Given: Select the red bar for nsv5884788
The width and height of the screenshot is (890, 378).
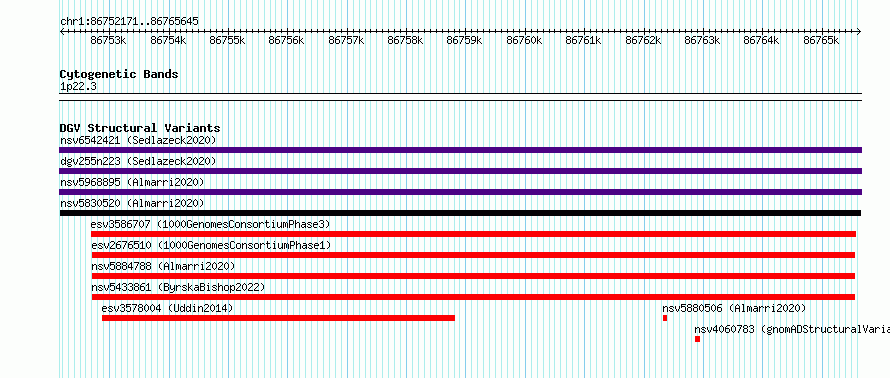Looking at the screenshot, I should (x=473, y=276).
